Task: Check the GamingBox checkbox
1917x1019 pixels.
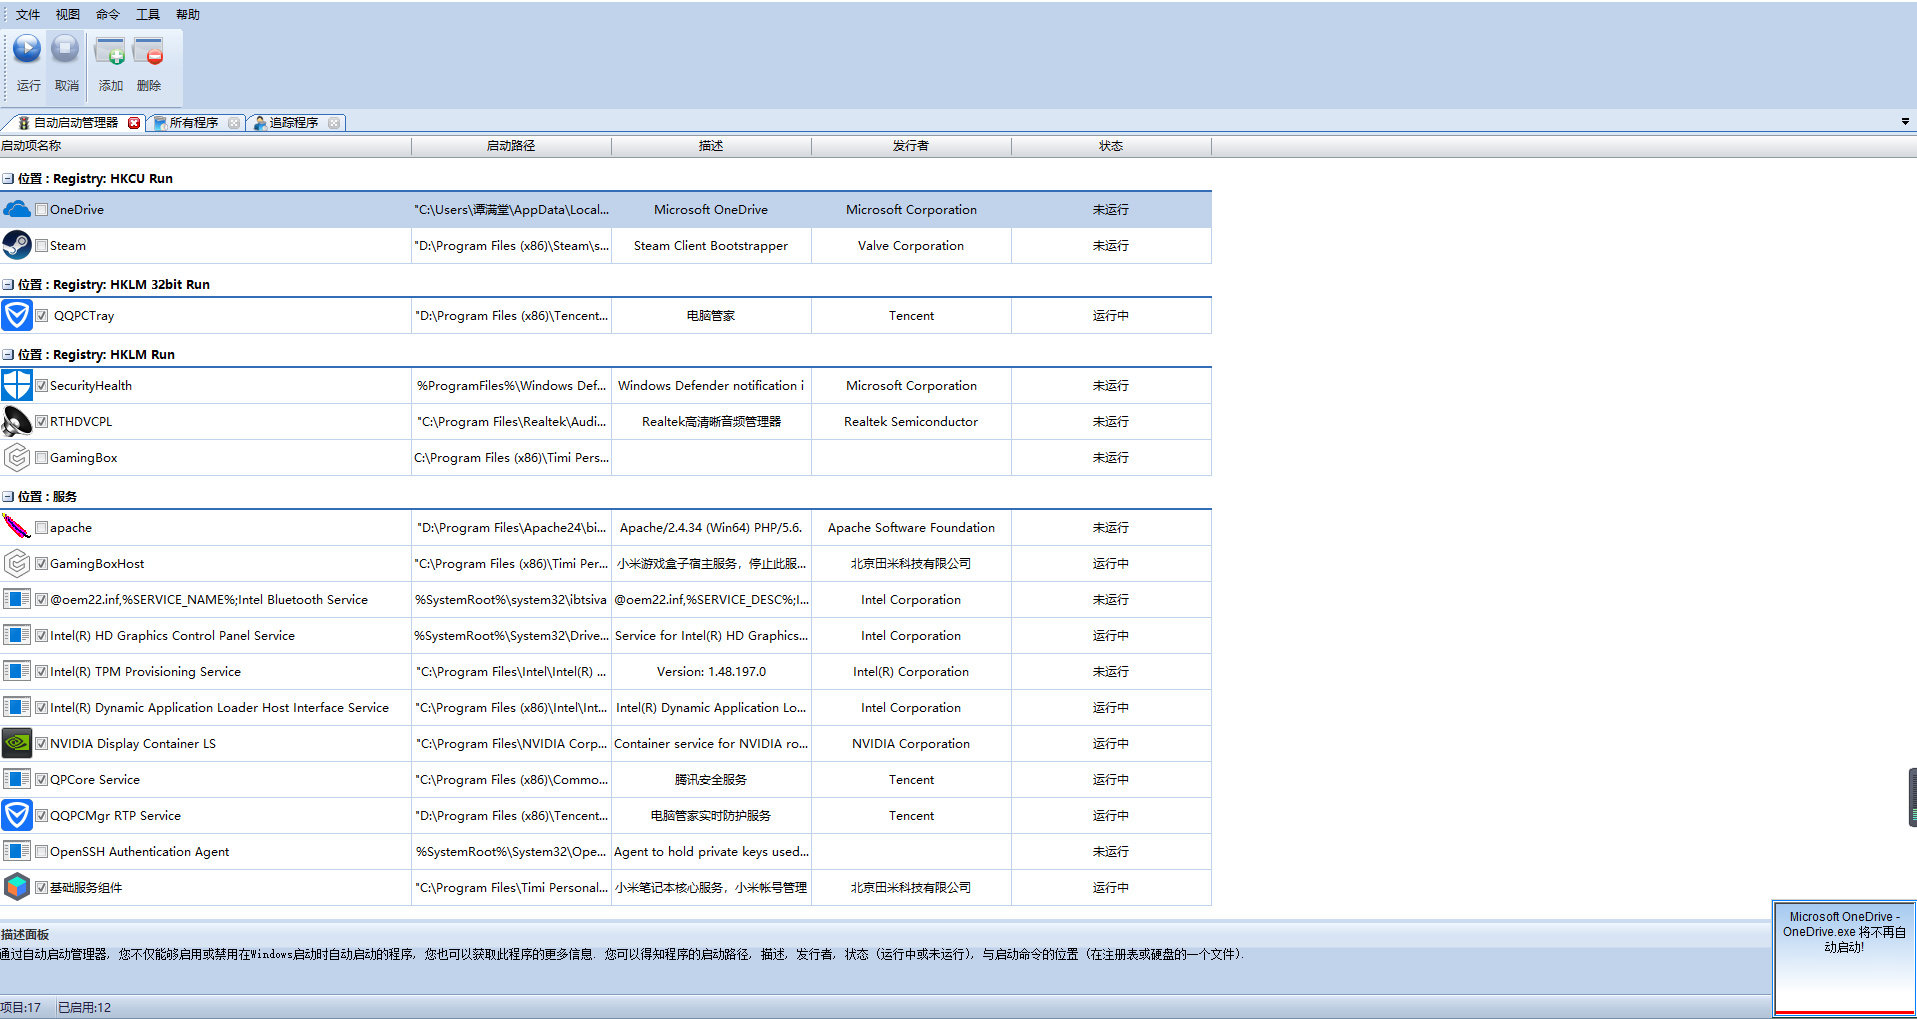Action: tap(42, 458)
